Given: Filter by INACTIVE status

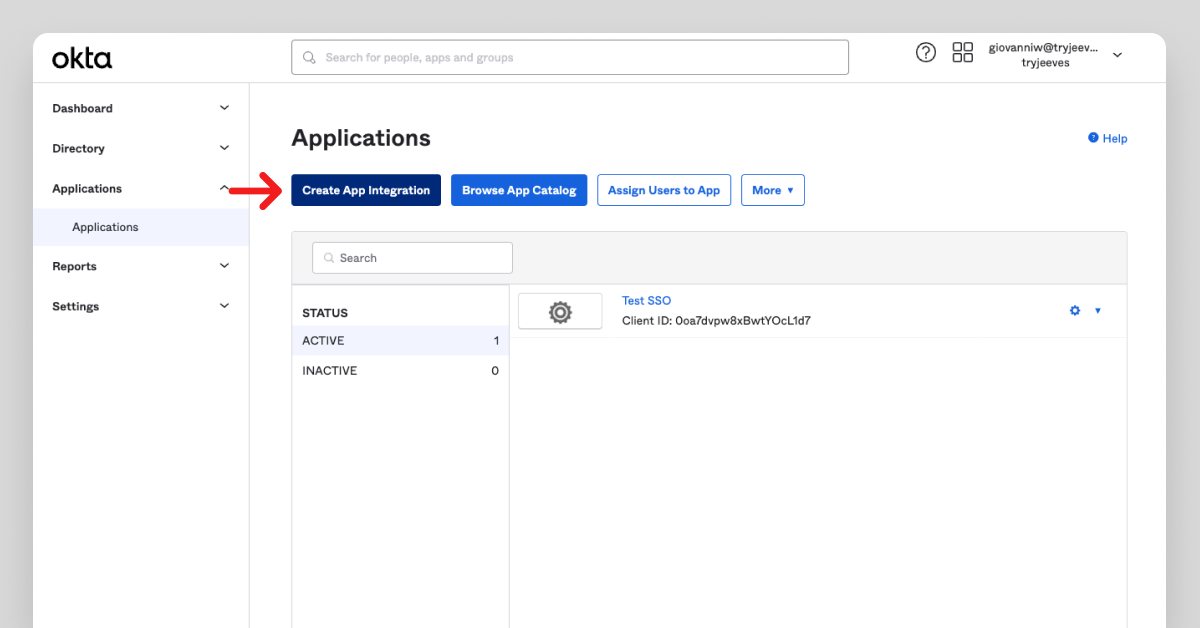Looking at the screenshot, I should point(400,371).
